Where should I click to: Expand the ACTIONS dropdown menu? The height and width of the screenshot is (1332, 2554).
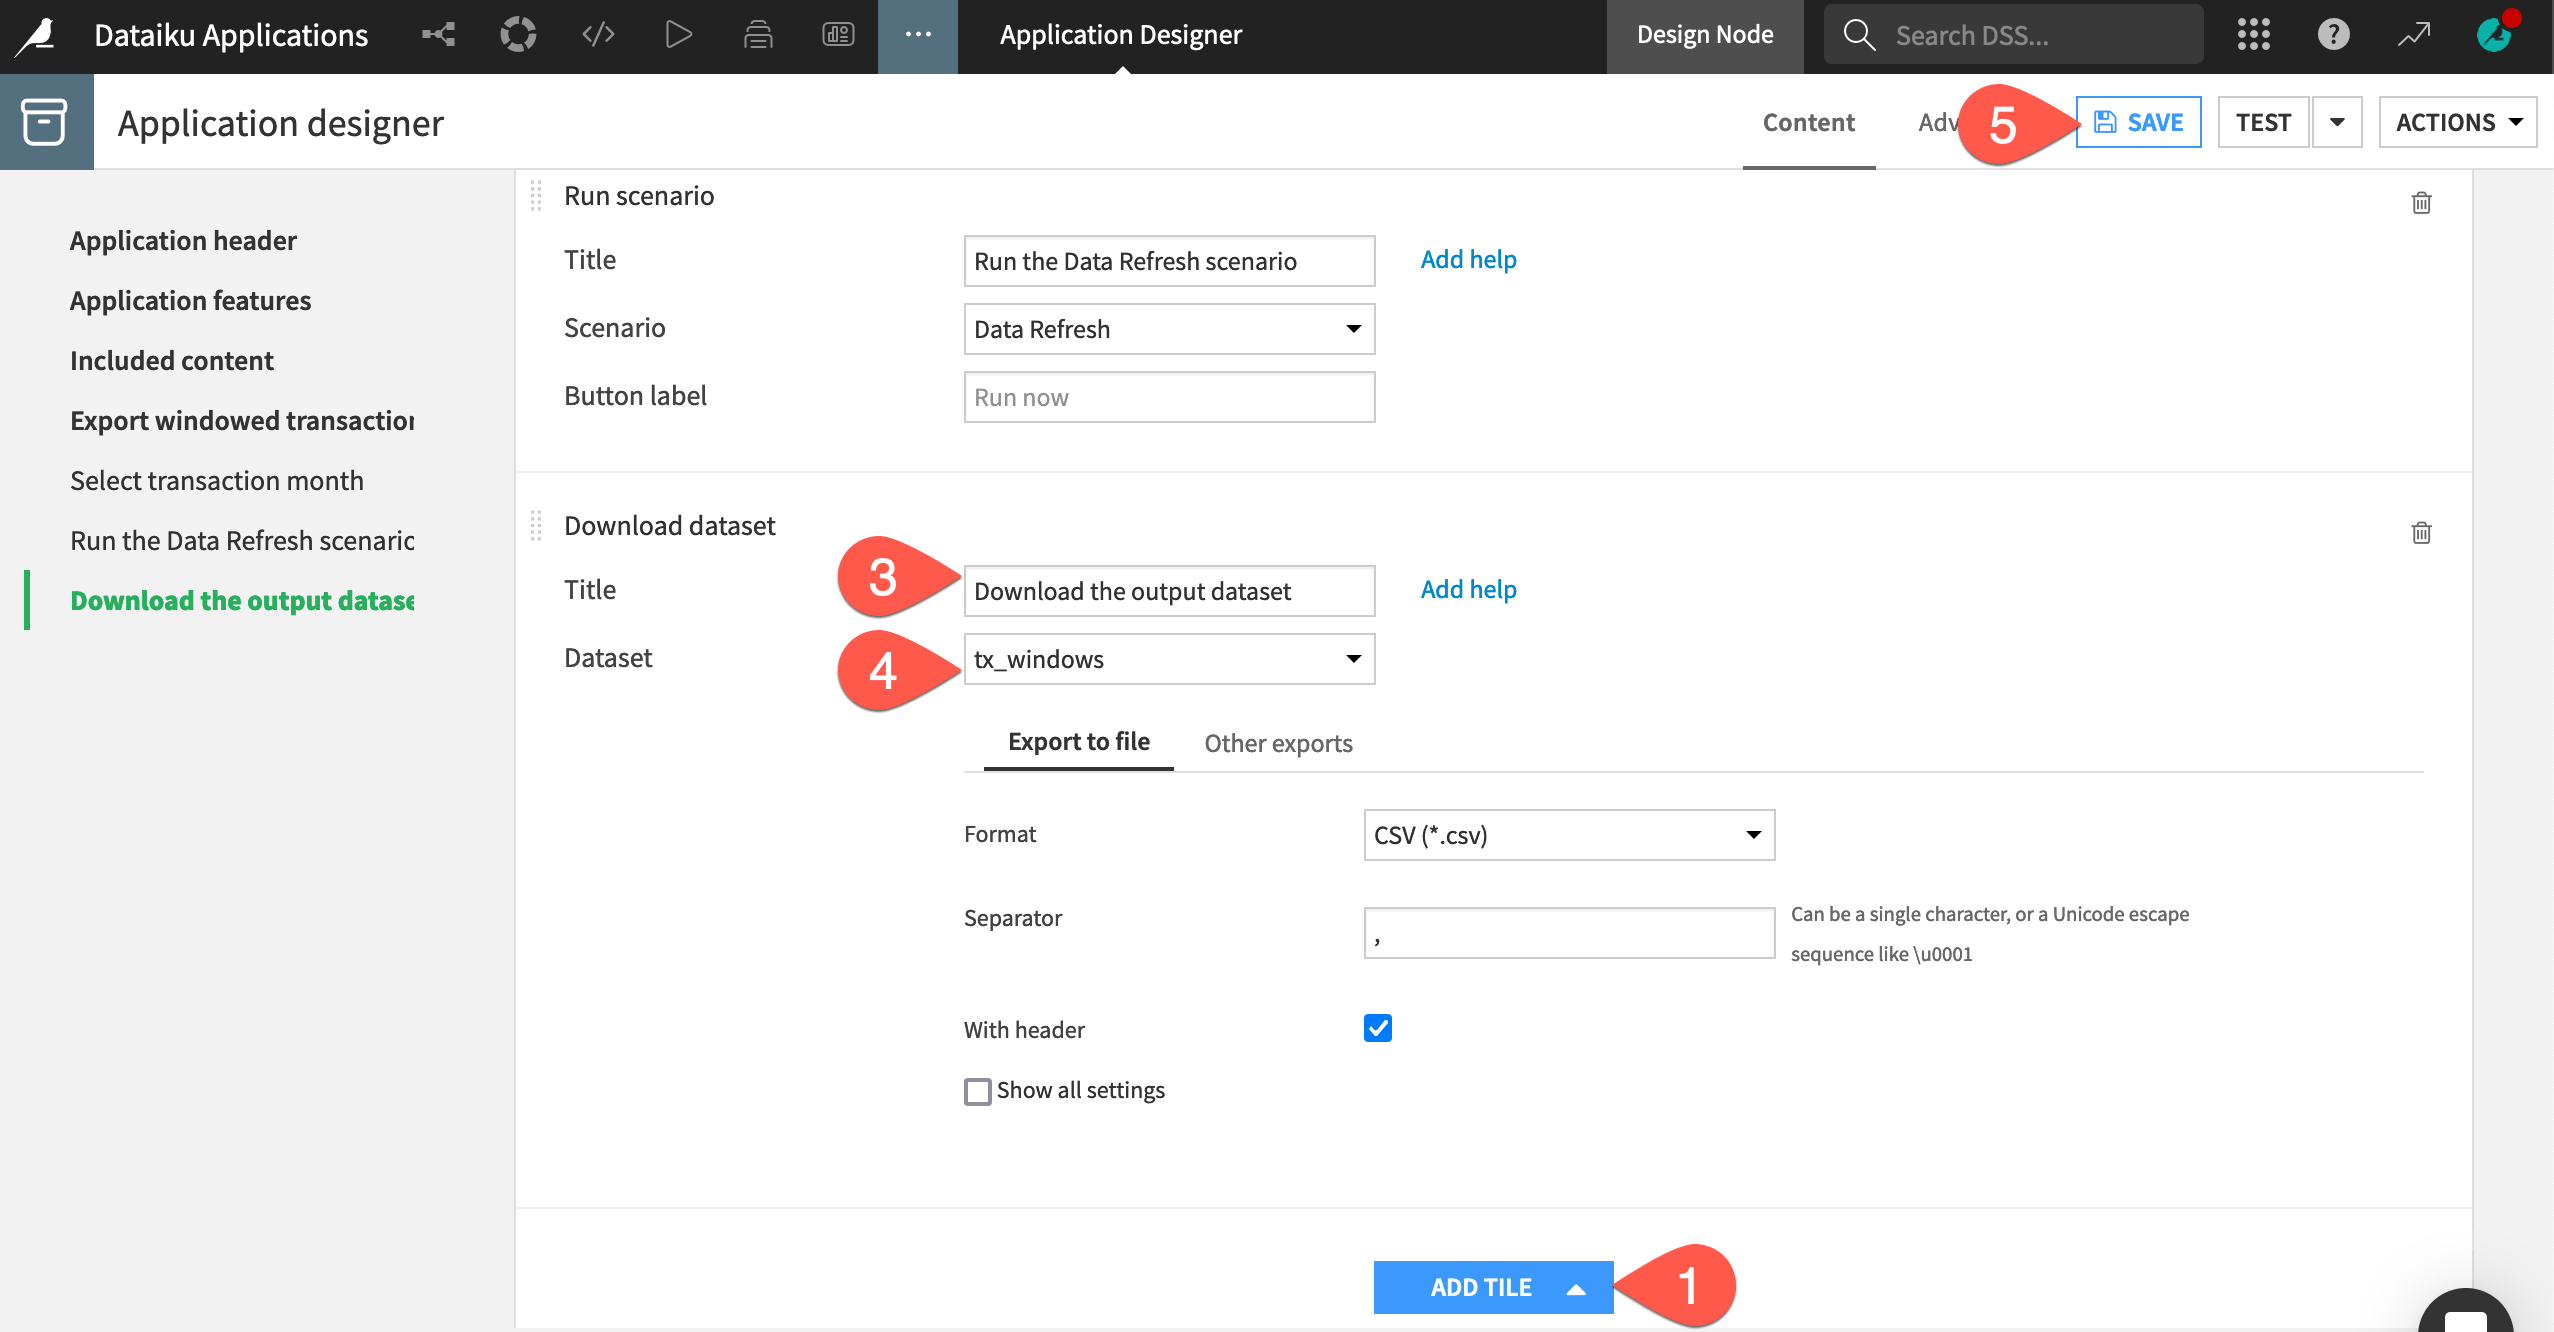point(2457,123)
